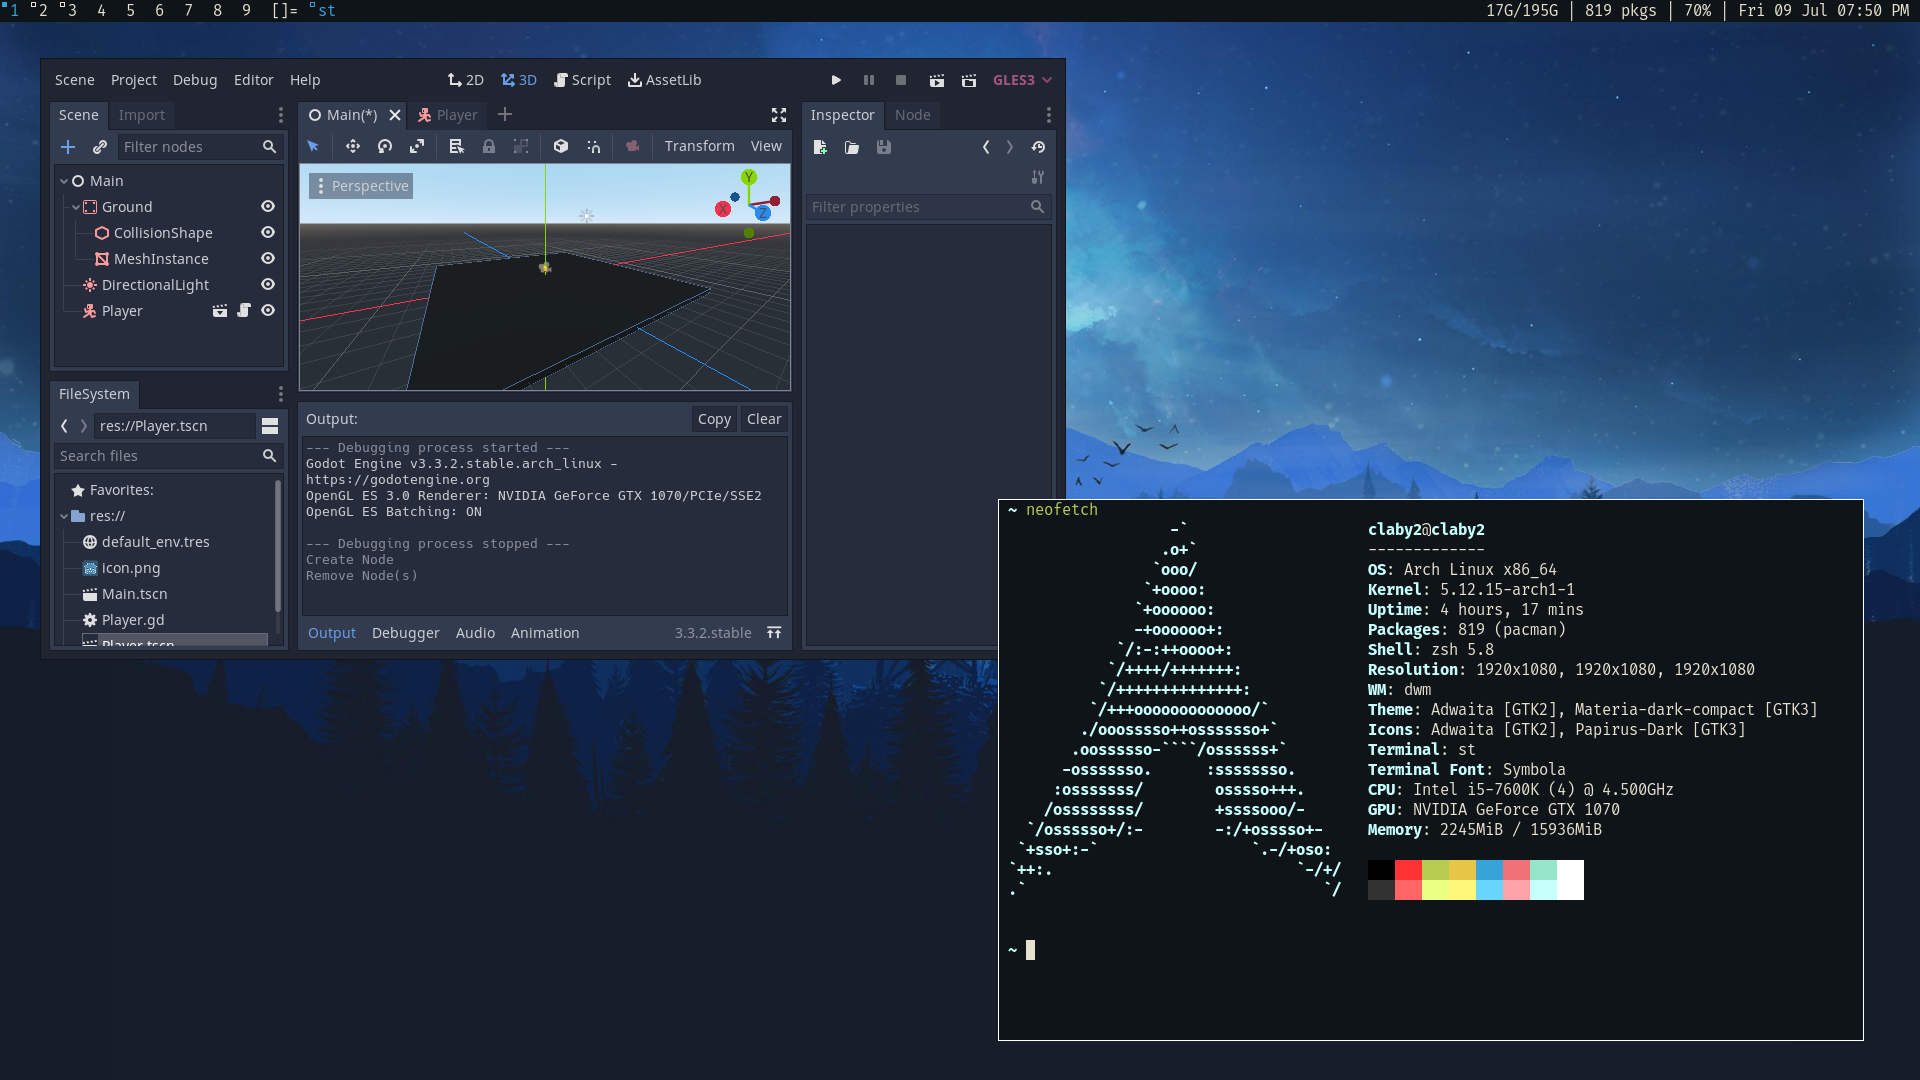The image size is (1920, 1080).
Task: Click the override camera icon
Action: (x=633, y=146)
